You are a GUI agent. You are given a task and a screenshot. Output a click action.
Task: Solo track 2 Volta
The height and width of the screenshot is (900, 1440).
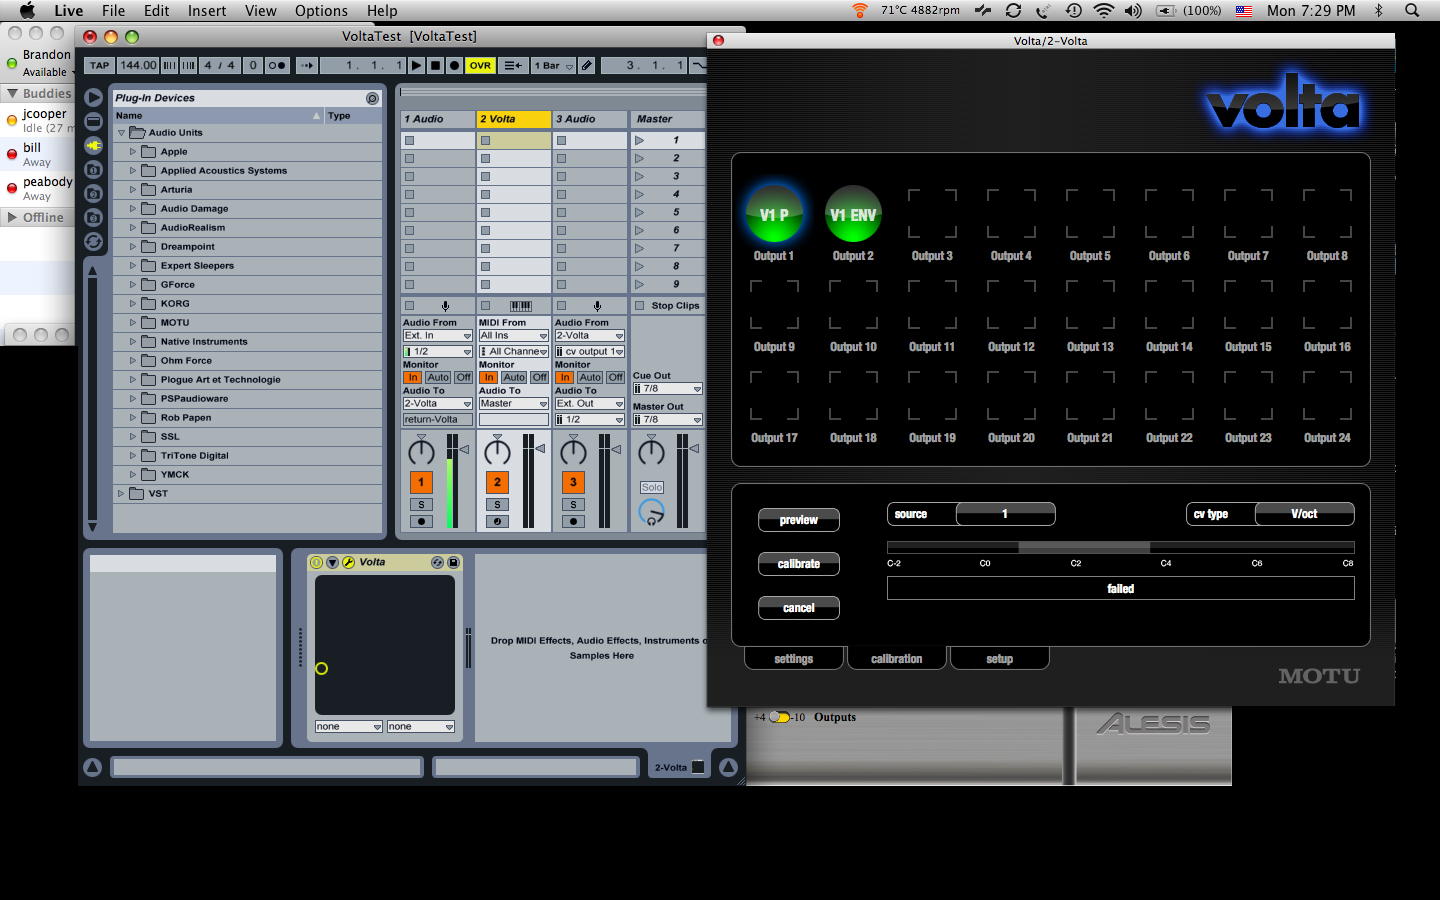(497, 505)
